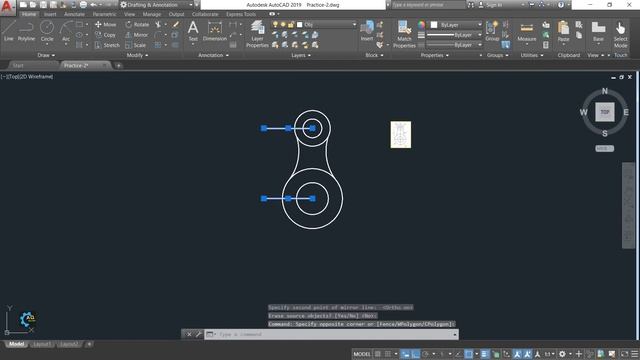Viewport: 640px width, 360px height.
Task: Click the WCS button below ViewCube
Action: pyautogui.click(x=604, y=149)
